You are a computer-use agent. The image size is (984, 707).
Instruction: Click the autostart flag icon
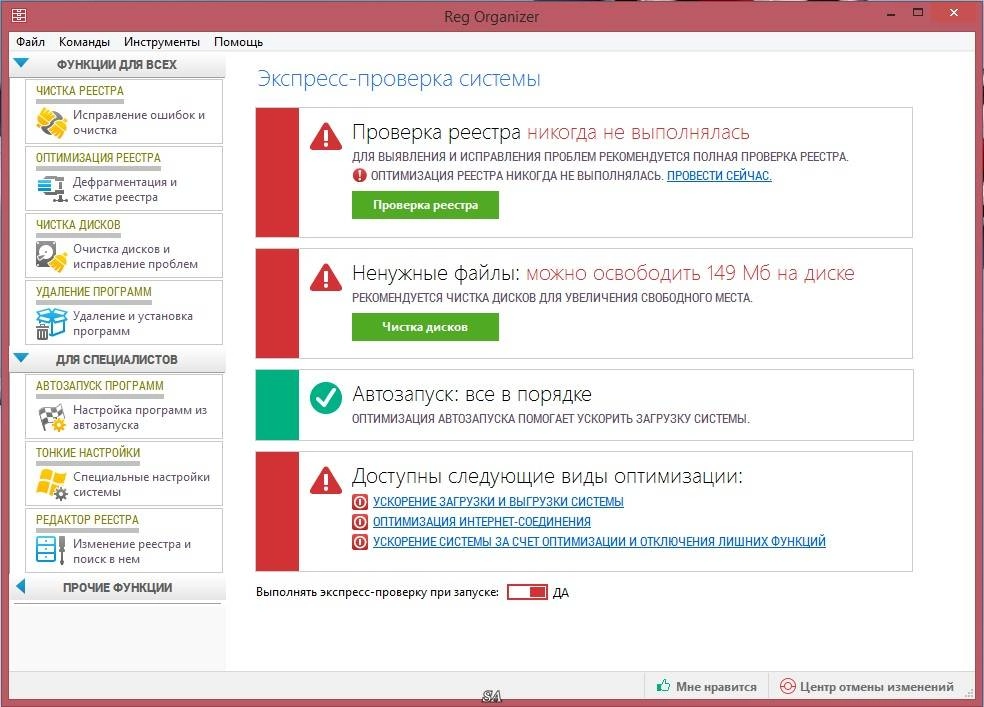(x=51, y=417)
